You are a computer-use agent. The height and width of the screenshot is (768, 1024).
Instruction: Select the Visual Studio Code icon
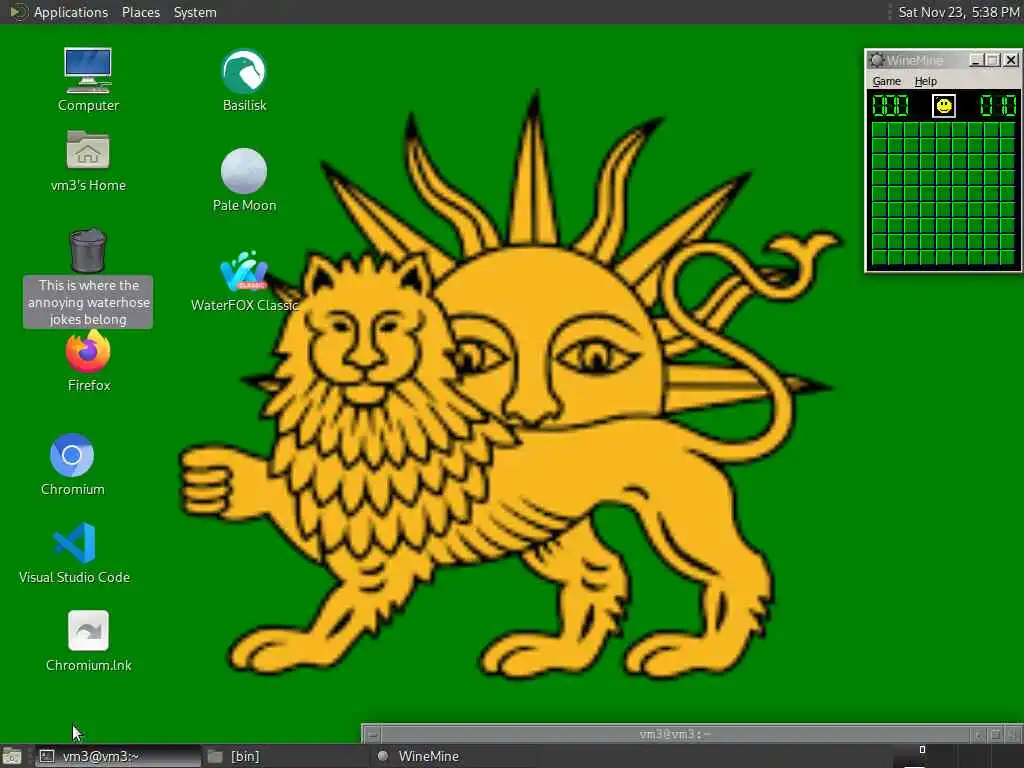[x=74, y=543]
